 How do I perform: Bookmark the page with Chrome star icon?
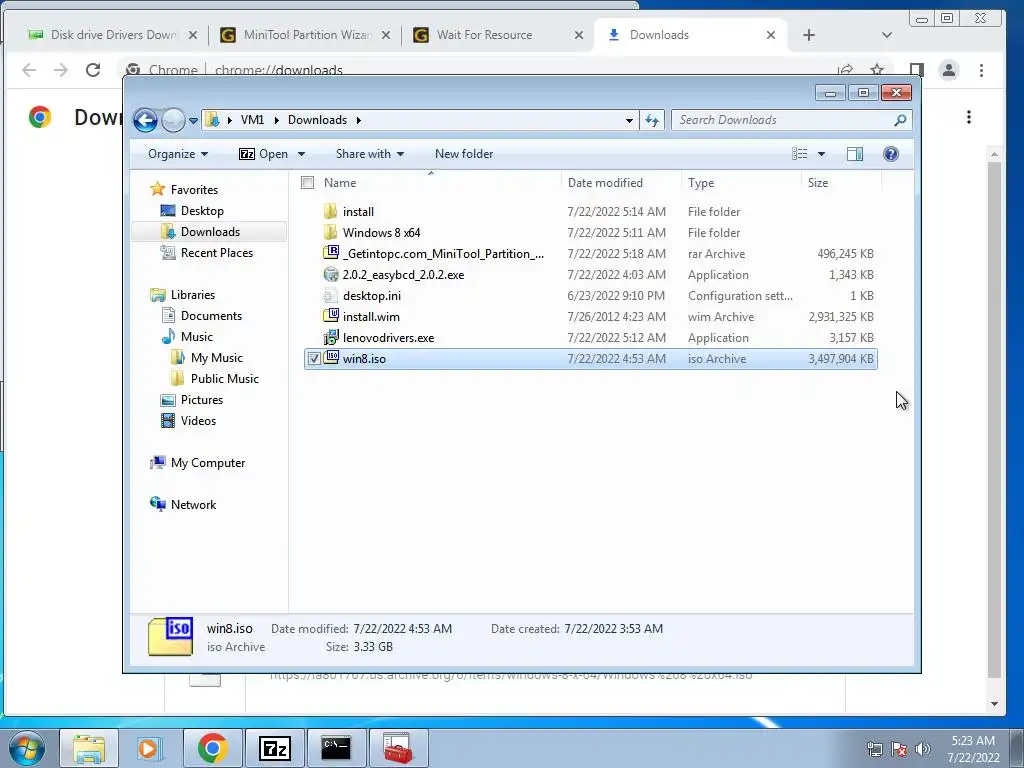tap(877, 70)
